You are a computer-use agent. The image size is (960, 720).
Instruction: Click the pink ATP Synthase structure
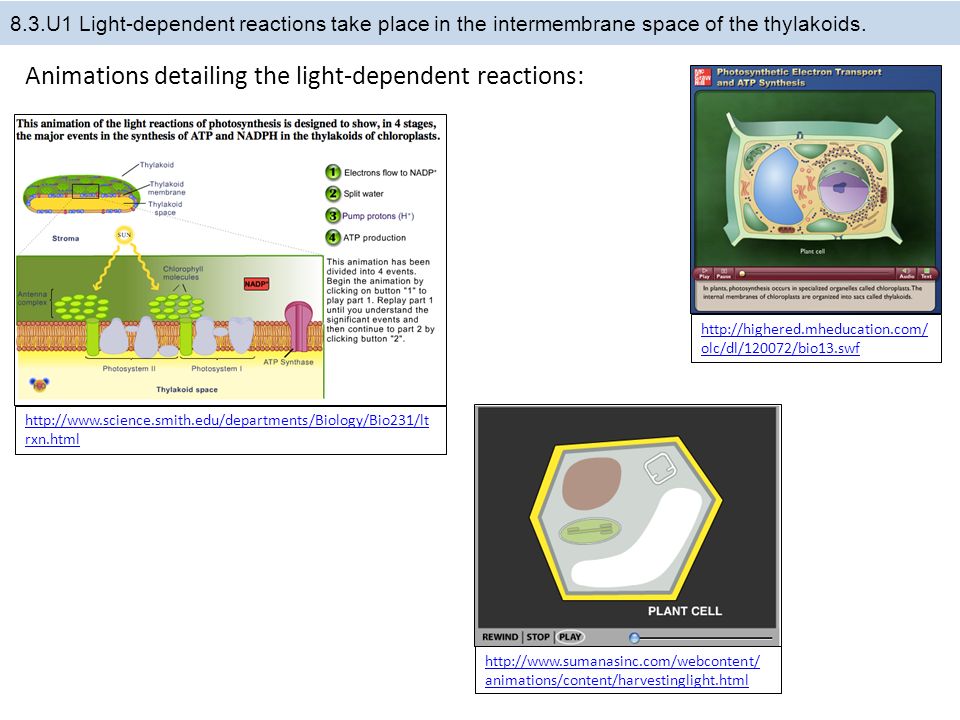pos(299,324)
